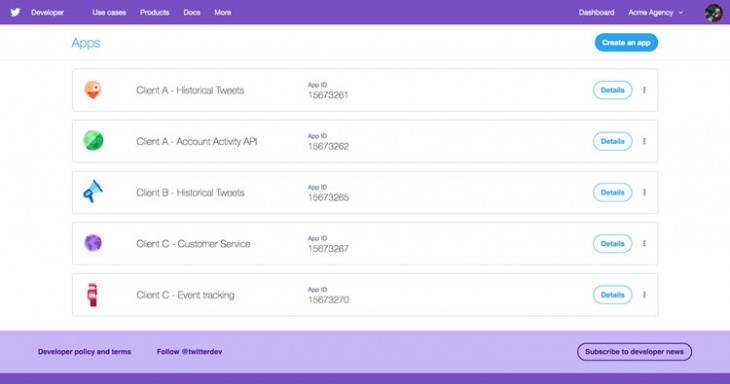Click the orange face icon for Client A Historical Tweets
The image size is (730, 384).
coord(93,89)
